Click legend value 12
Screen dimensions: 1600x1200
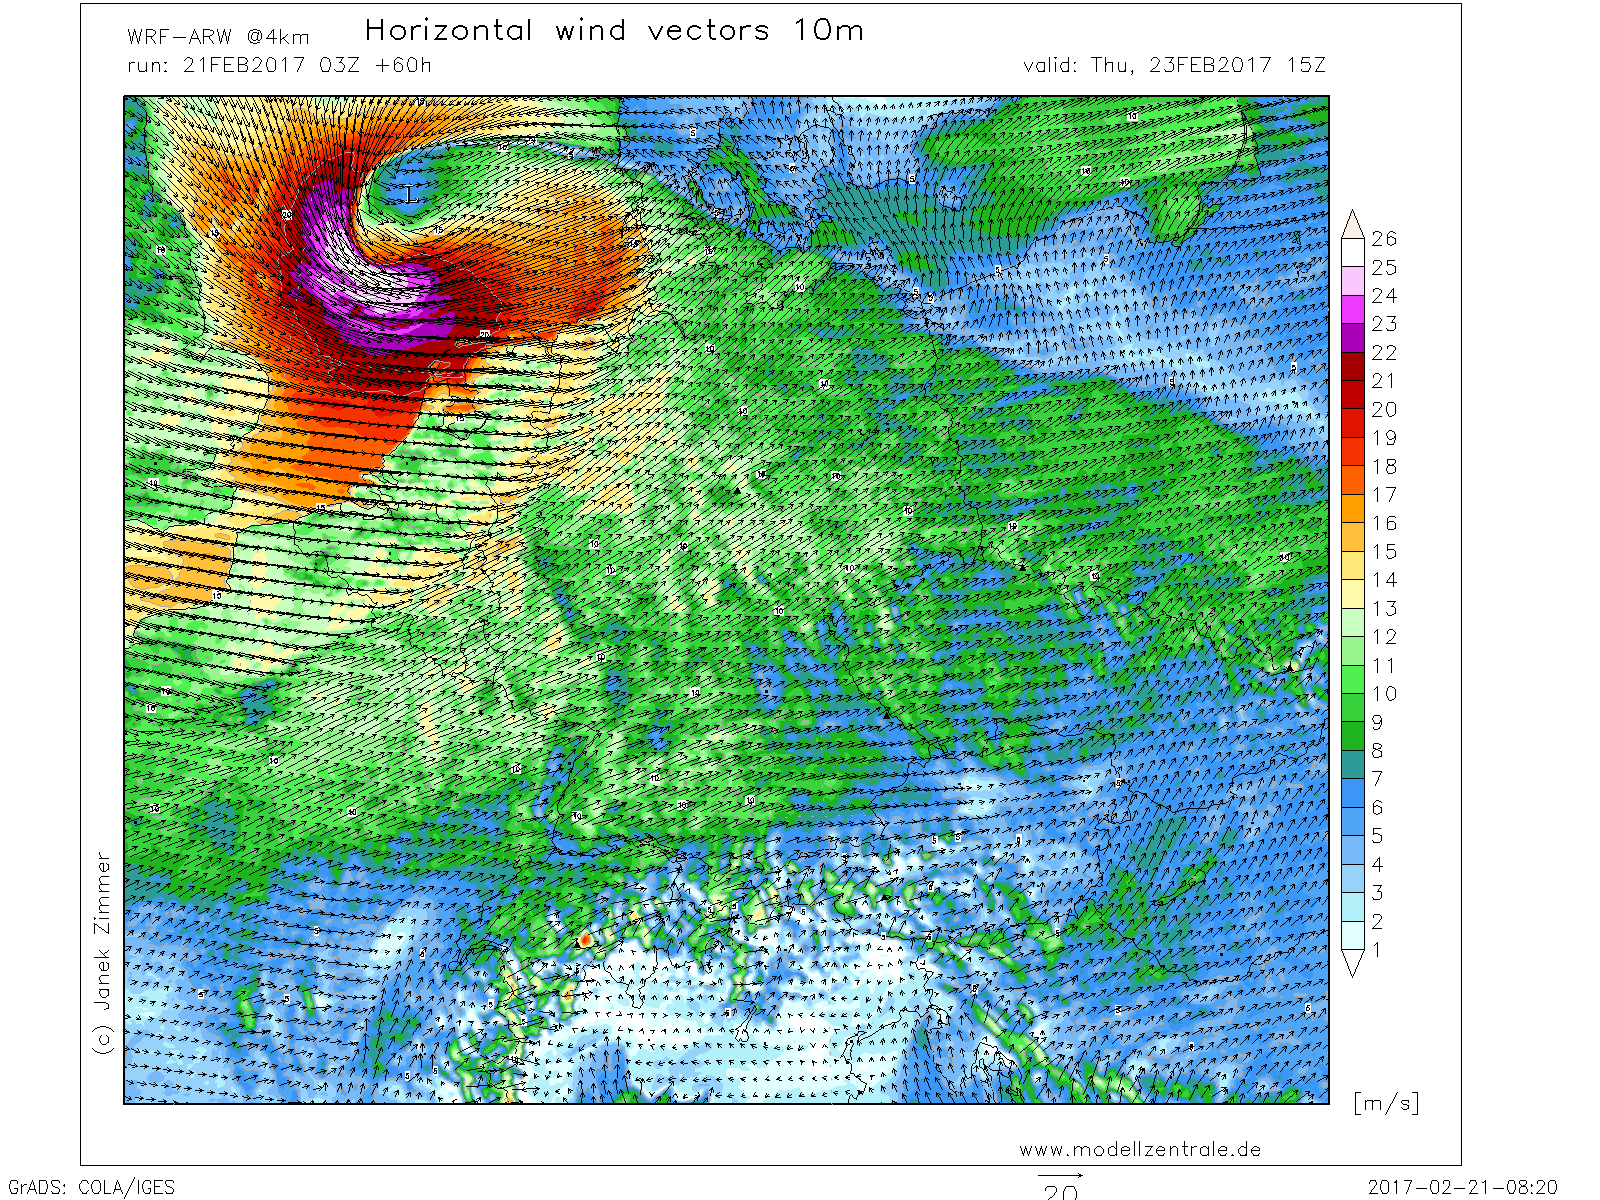[x=1384, y=636]
